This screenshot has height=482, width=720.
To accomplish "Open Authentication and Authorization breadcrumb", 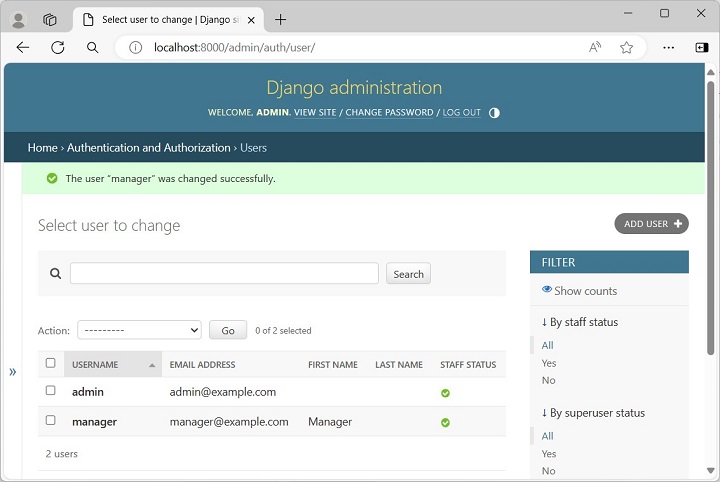I will 149,148.
